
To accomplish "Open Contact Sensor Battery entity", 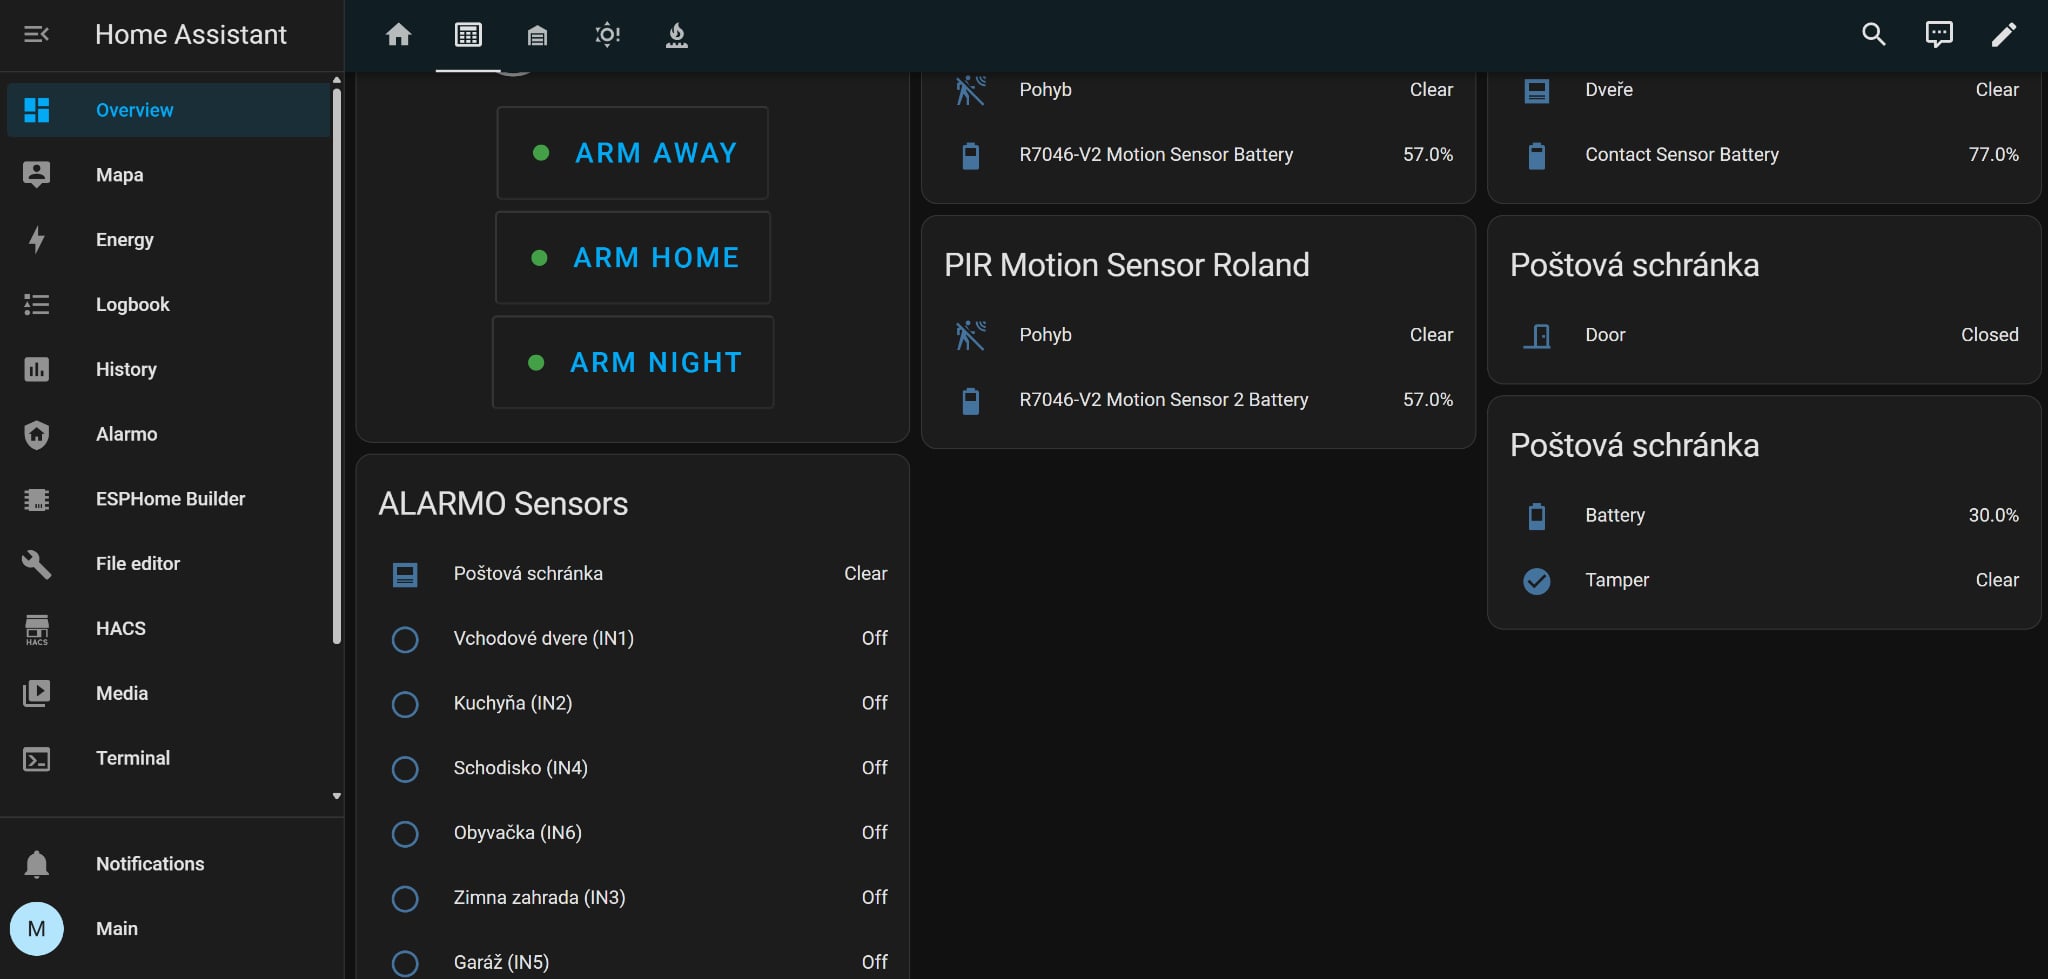I will pos(1764,155).
